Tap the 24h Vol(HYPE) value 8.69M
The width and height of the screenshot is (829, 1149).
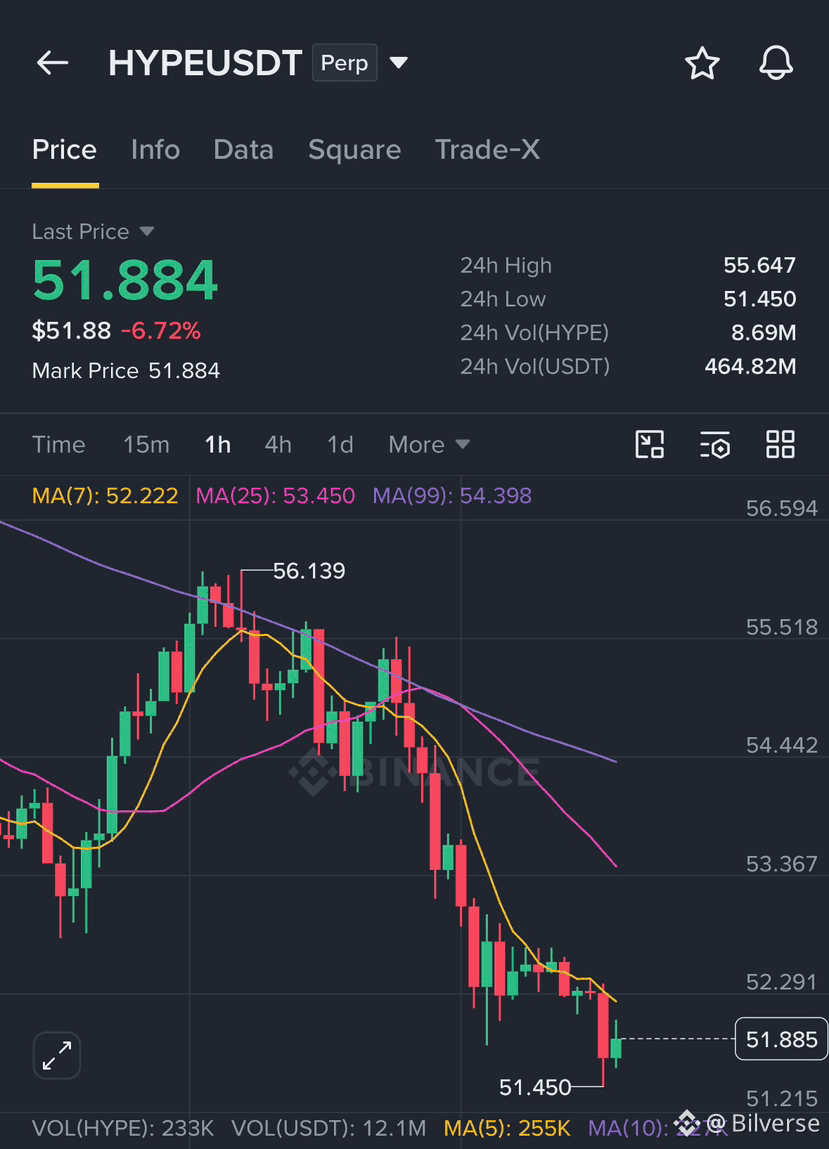click(x=764, y=333)
